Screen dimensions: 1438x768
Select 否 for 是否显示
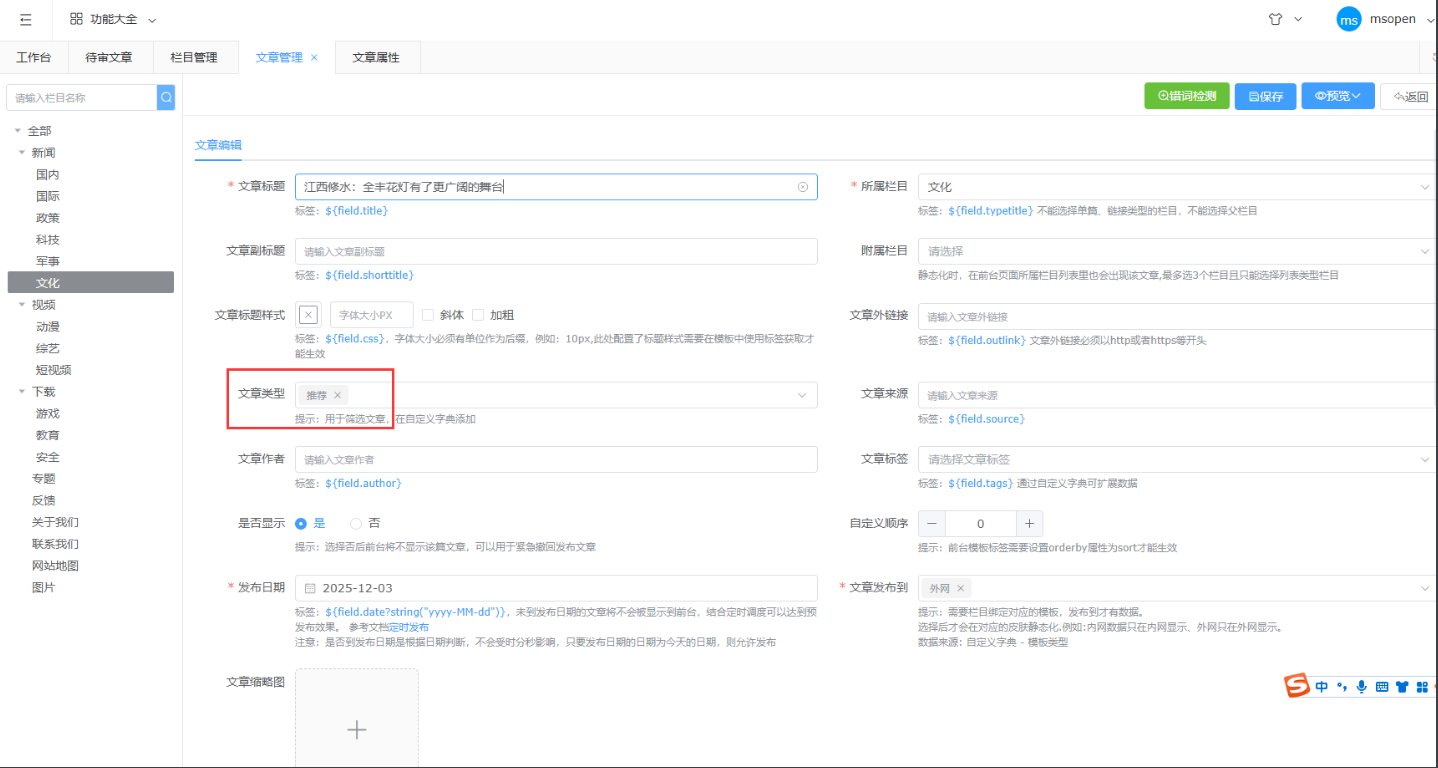(x=356, y=523)
